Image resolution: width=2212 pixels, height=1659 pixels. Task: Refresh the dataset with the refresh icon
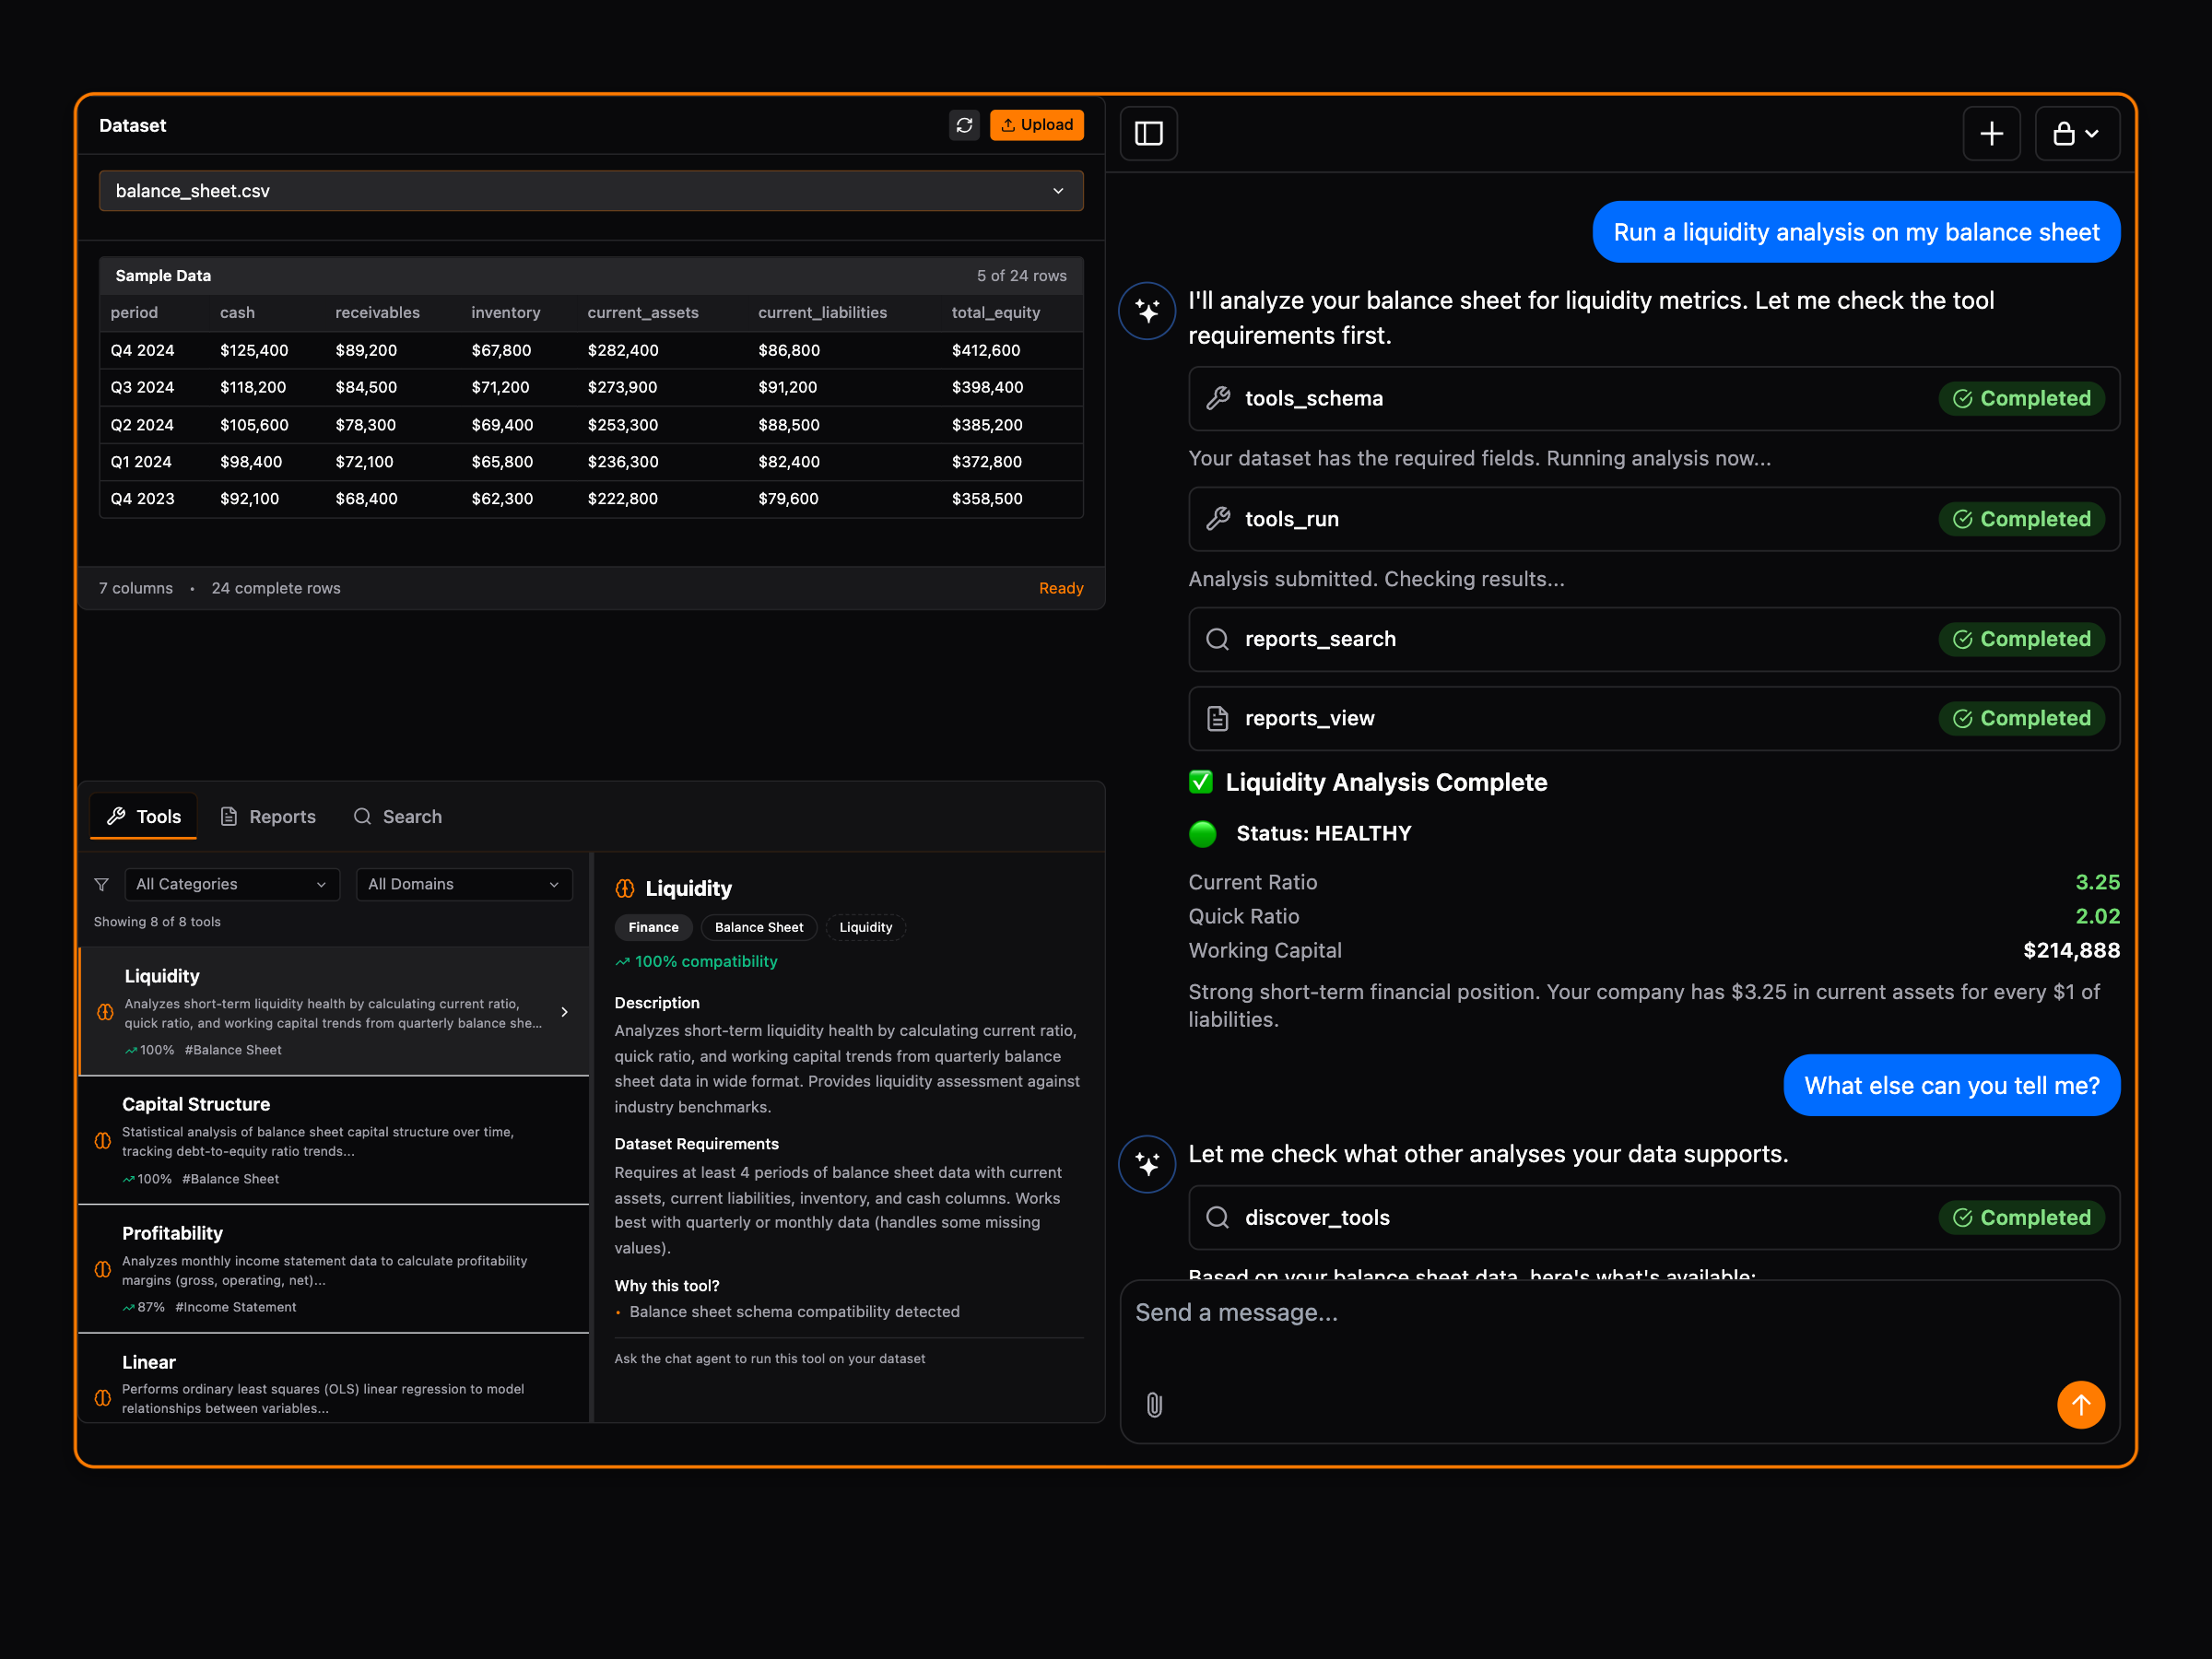click(964, 125)
